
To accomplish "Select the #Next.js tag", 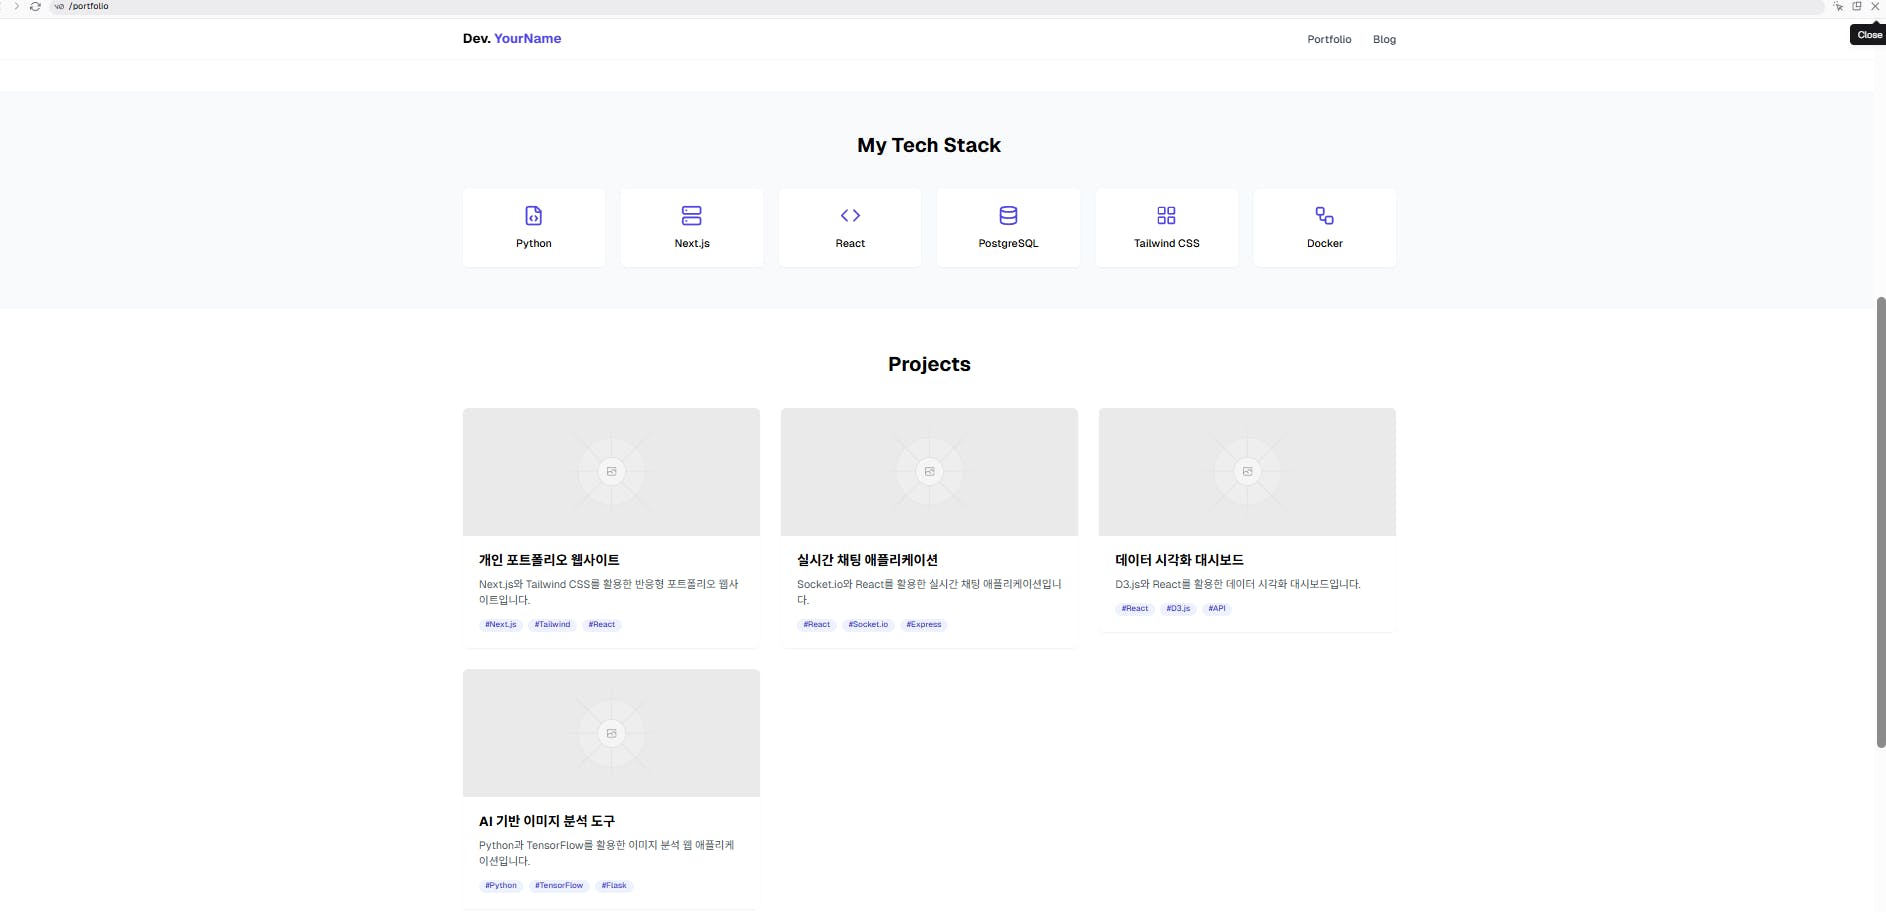I will pyautogui.click(x=501, y=624).
